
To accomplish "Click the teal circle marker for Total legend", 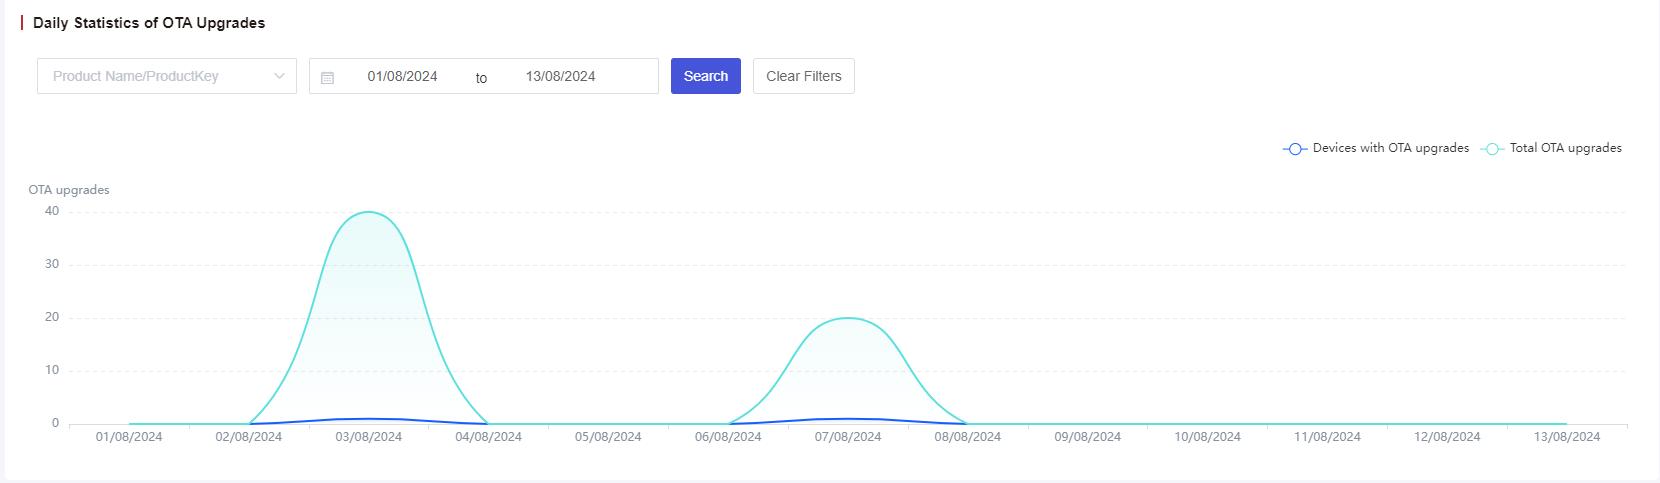I will click(1493, 149).
